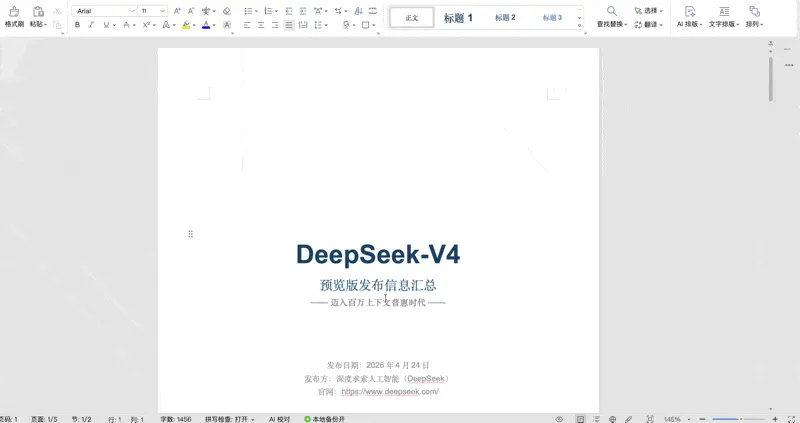Clear formatting with the eraser icon
This screenshot has height=423, width=800.
tap(227, 11)
